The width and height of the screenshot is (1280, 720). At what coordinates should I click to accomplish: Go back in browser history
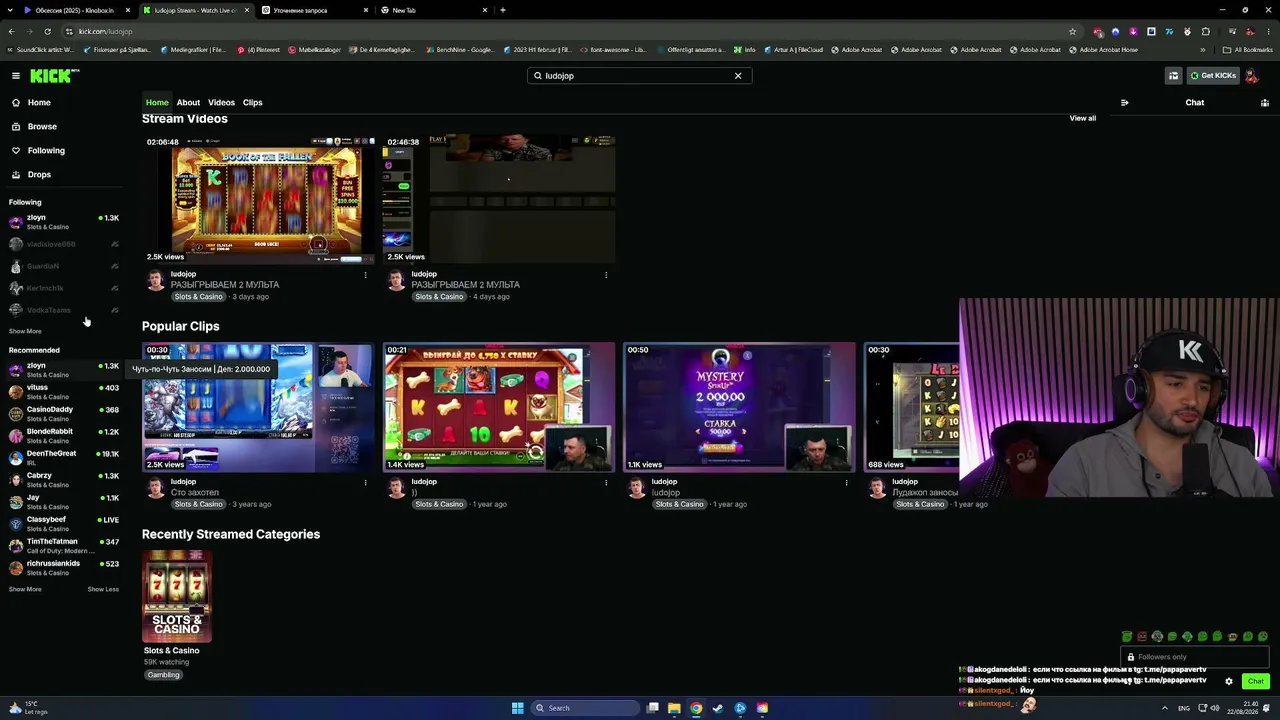click(11, 31)
